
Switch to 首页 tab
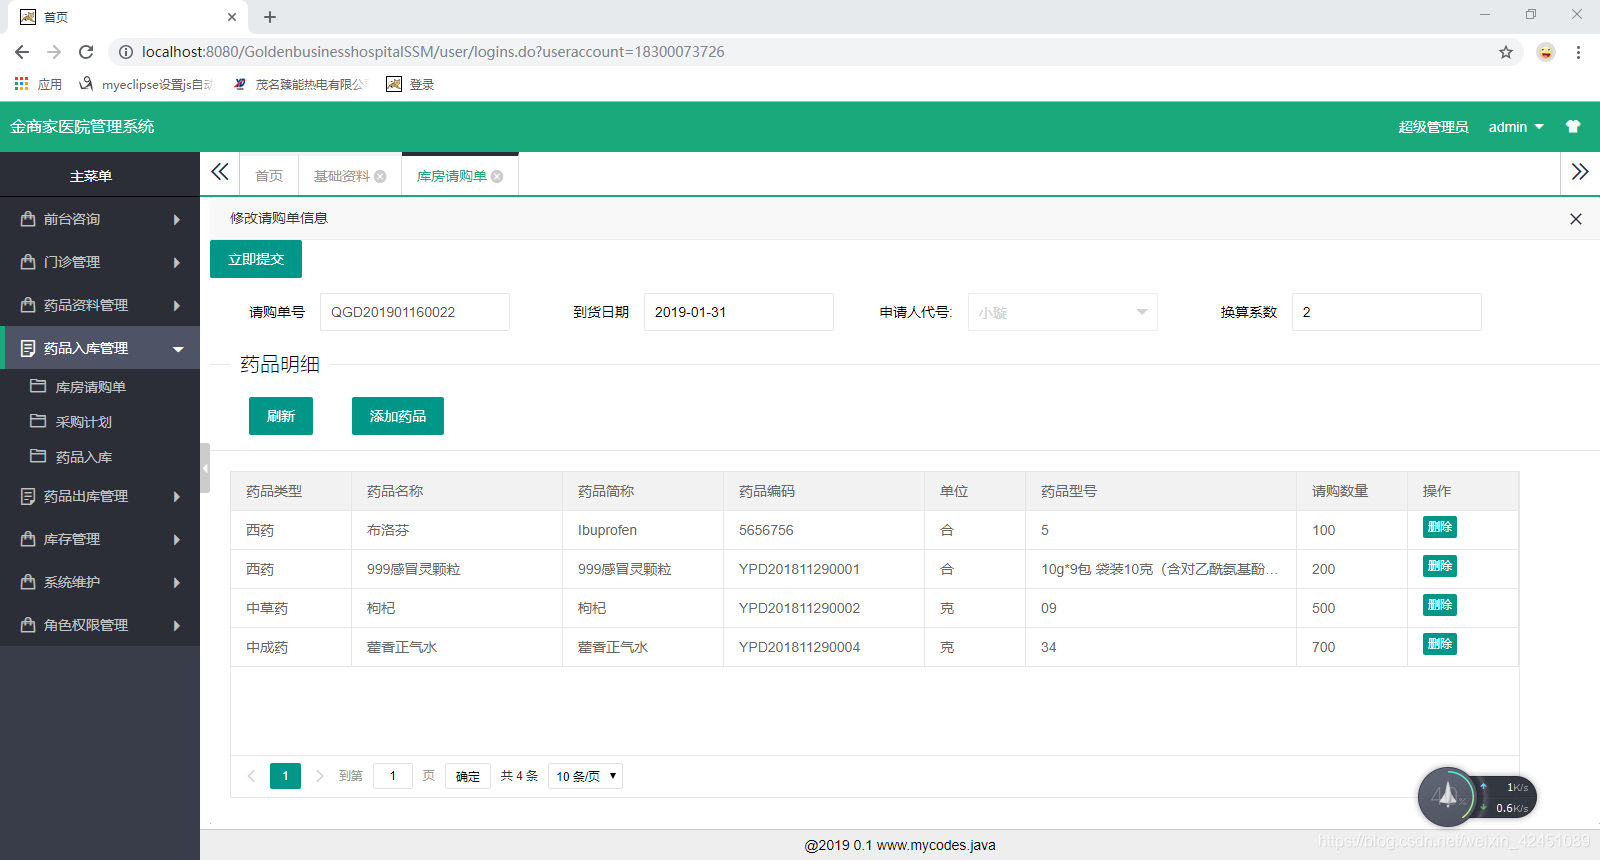[x=269, y=176]
